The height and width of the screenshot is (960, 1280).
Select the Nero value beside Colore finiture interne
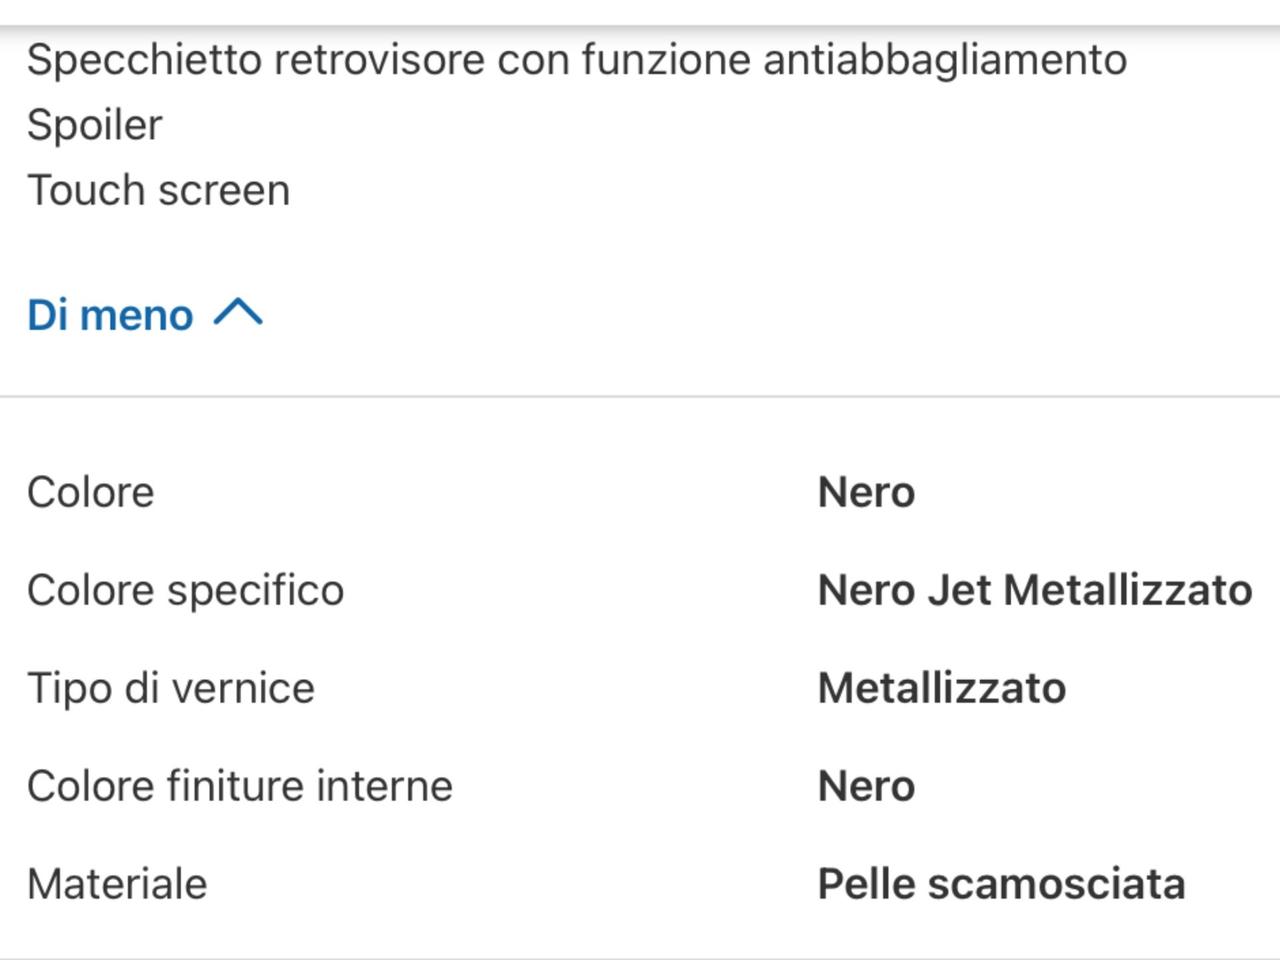[866, 786]
